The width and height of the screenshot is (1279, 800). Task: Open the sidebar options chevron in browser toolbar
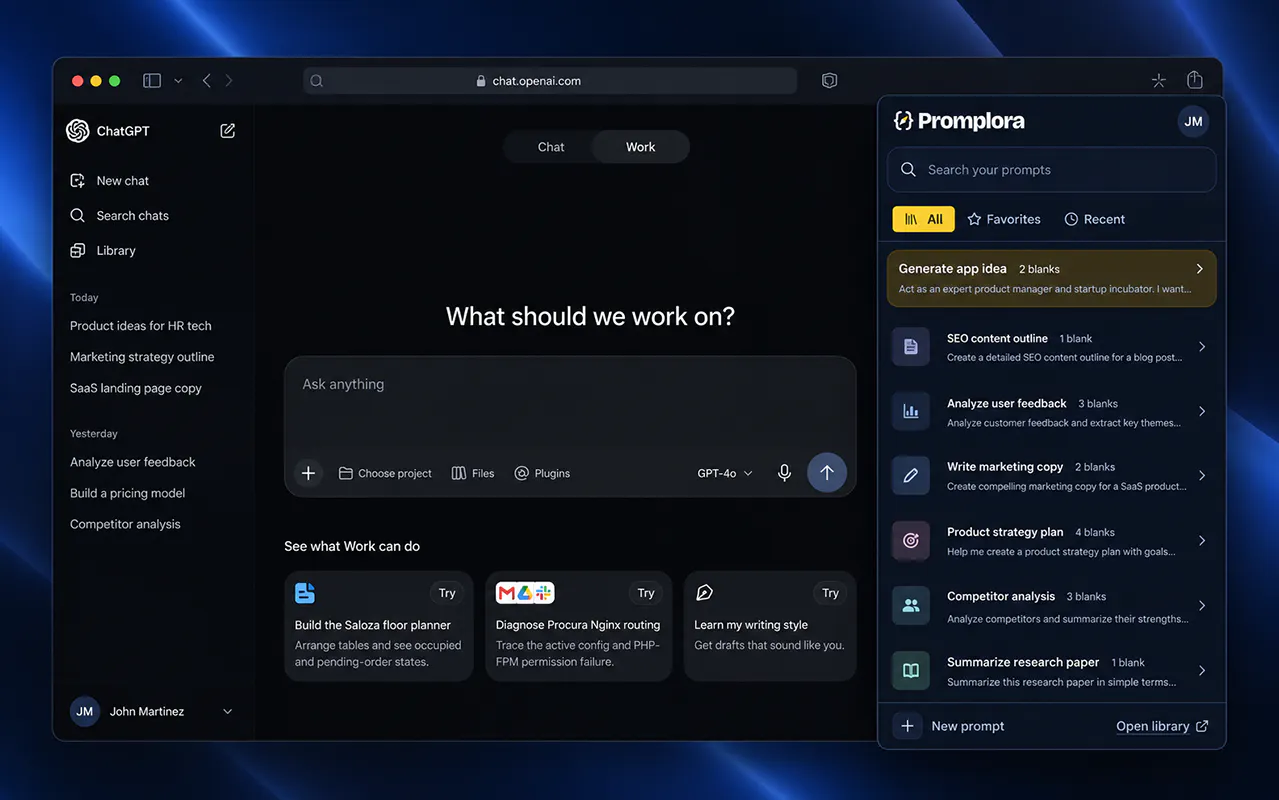(x=178, y=81)
